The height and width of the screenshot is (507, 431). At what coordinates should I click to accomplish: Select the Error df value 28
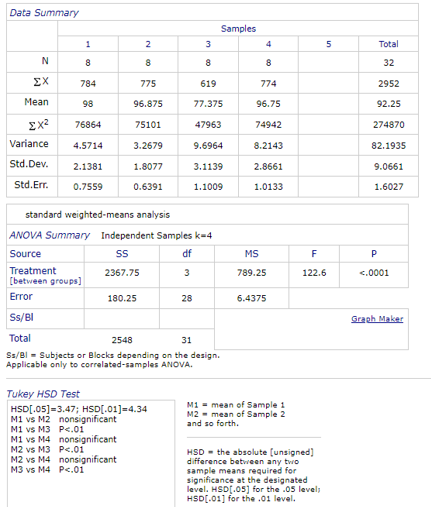(187, 298)
